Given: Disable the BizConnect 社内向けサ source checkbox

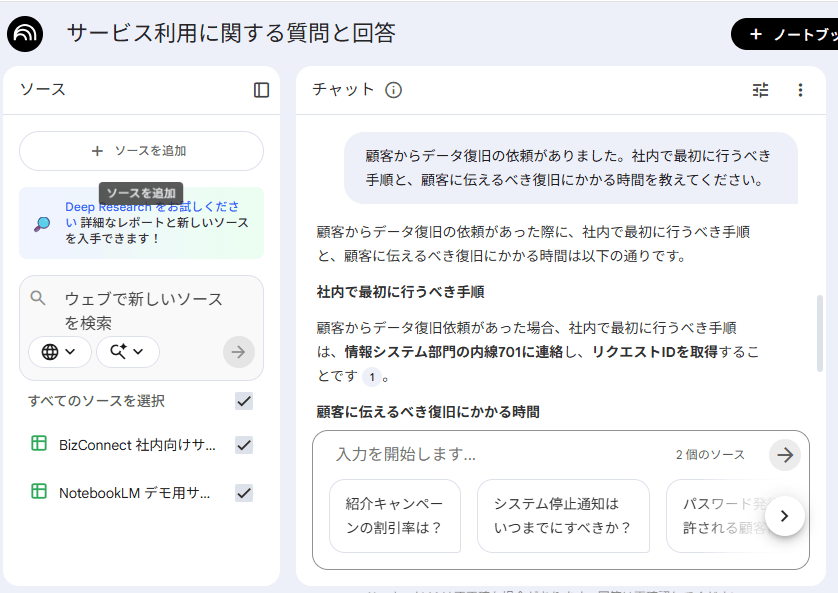Looking at the screenshot, I should pos(243,445).
